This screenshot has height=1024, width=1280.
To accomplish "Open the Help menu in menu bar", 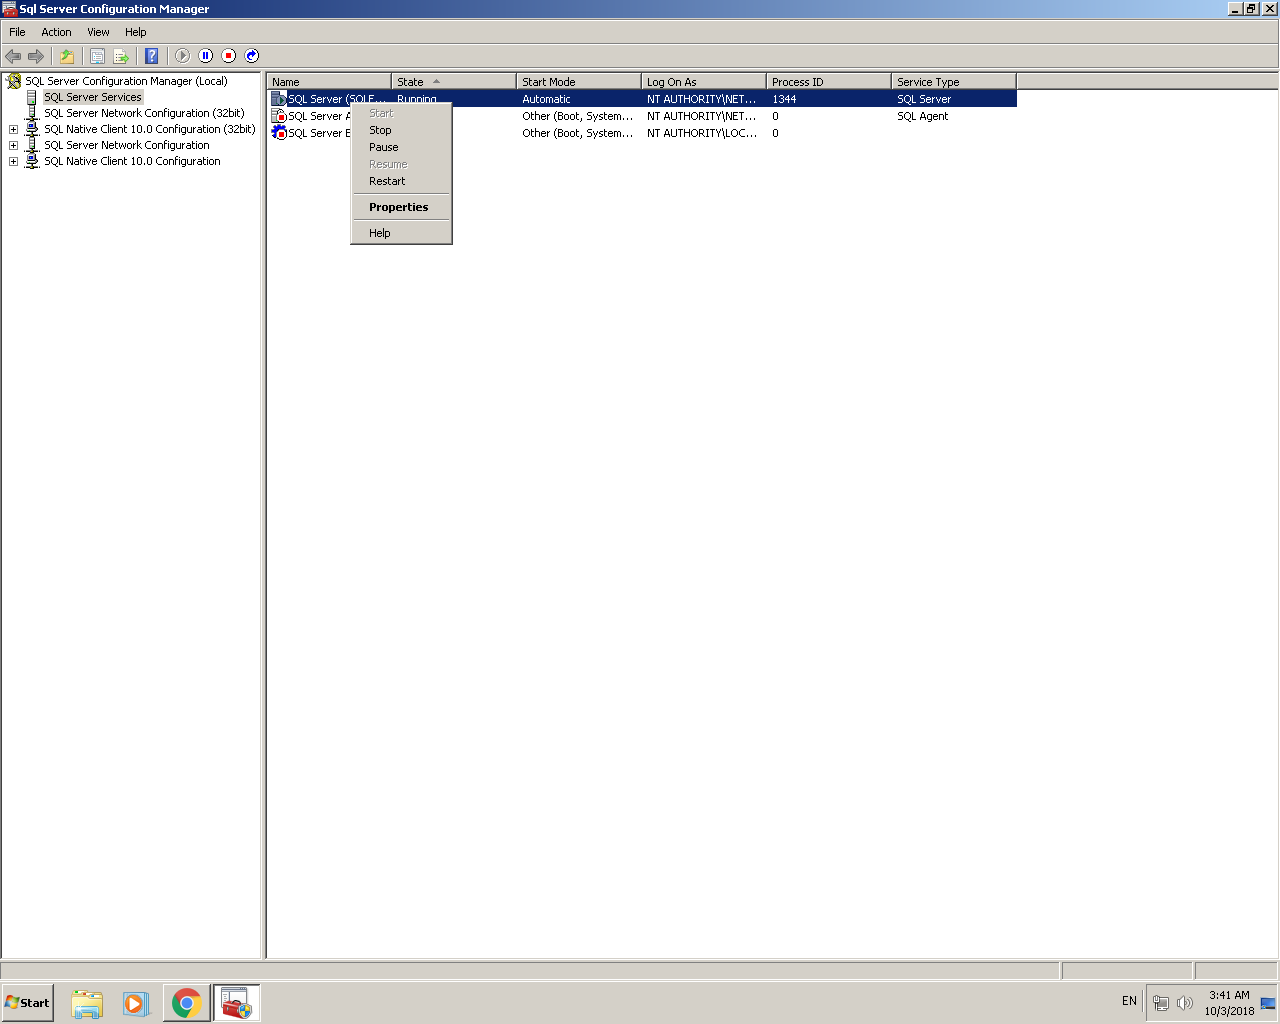I will (136, 32).
